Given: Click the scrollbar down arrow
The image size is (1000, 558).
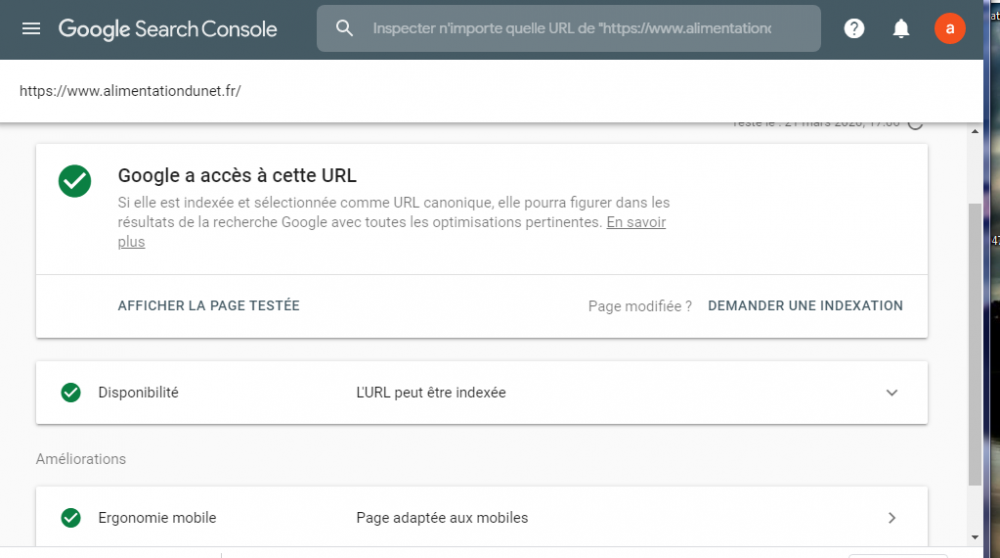Looking at the screenshot, I should (x=975, y=537).
